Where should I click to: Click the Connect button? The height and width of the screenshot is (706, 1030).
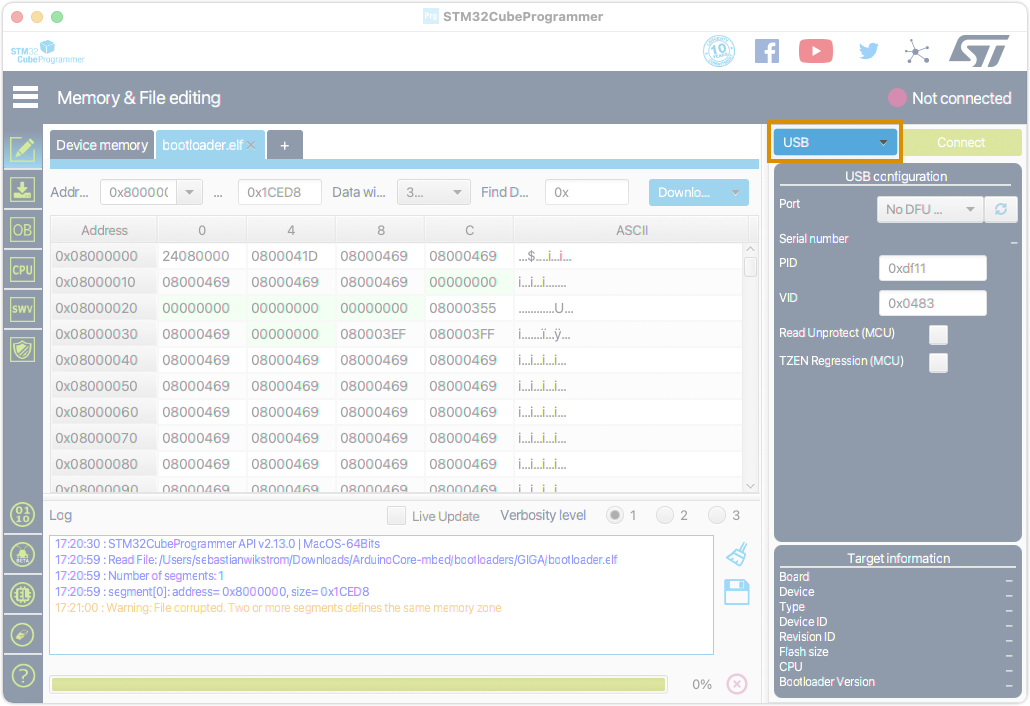click(960, 143)
